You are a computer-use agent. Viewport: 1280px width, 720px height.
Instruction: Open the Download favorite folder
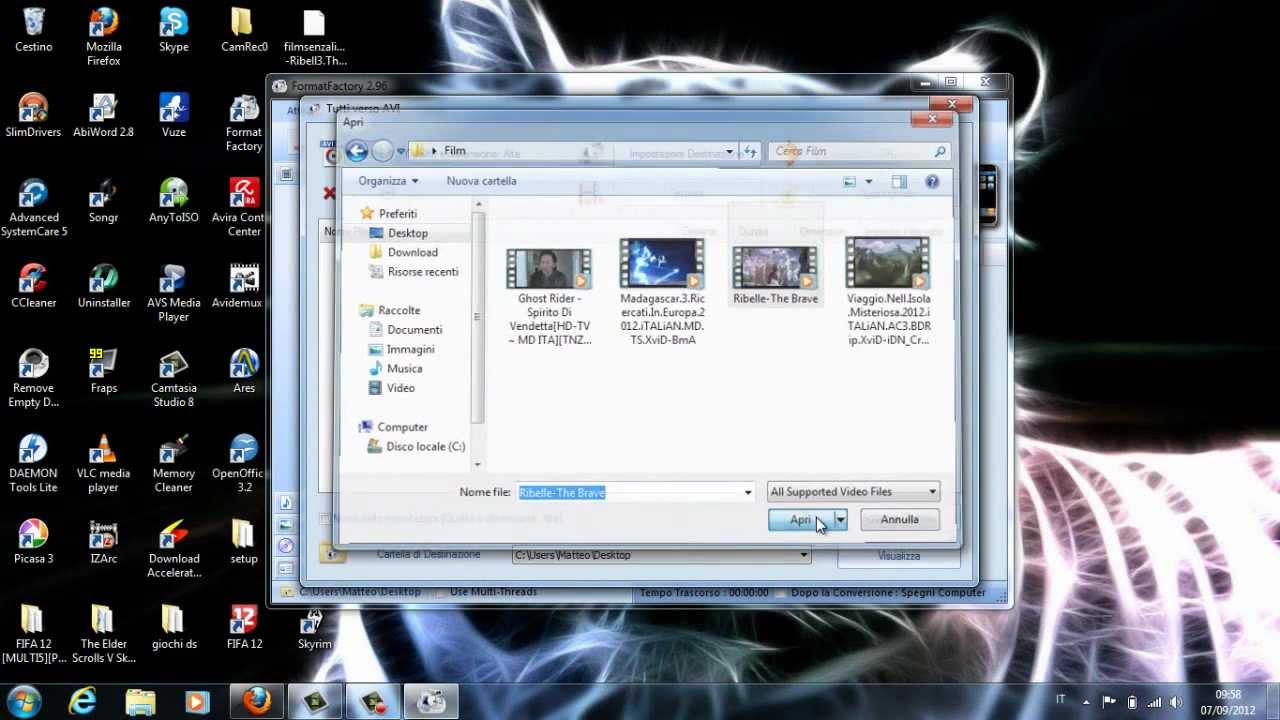(x=413, y=252)
